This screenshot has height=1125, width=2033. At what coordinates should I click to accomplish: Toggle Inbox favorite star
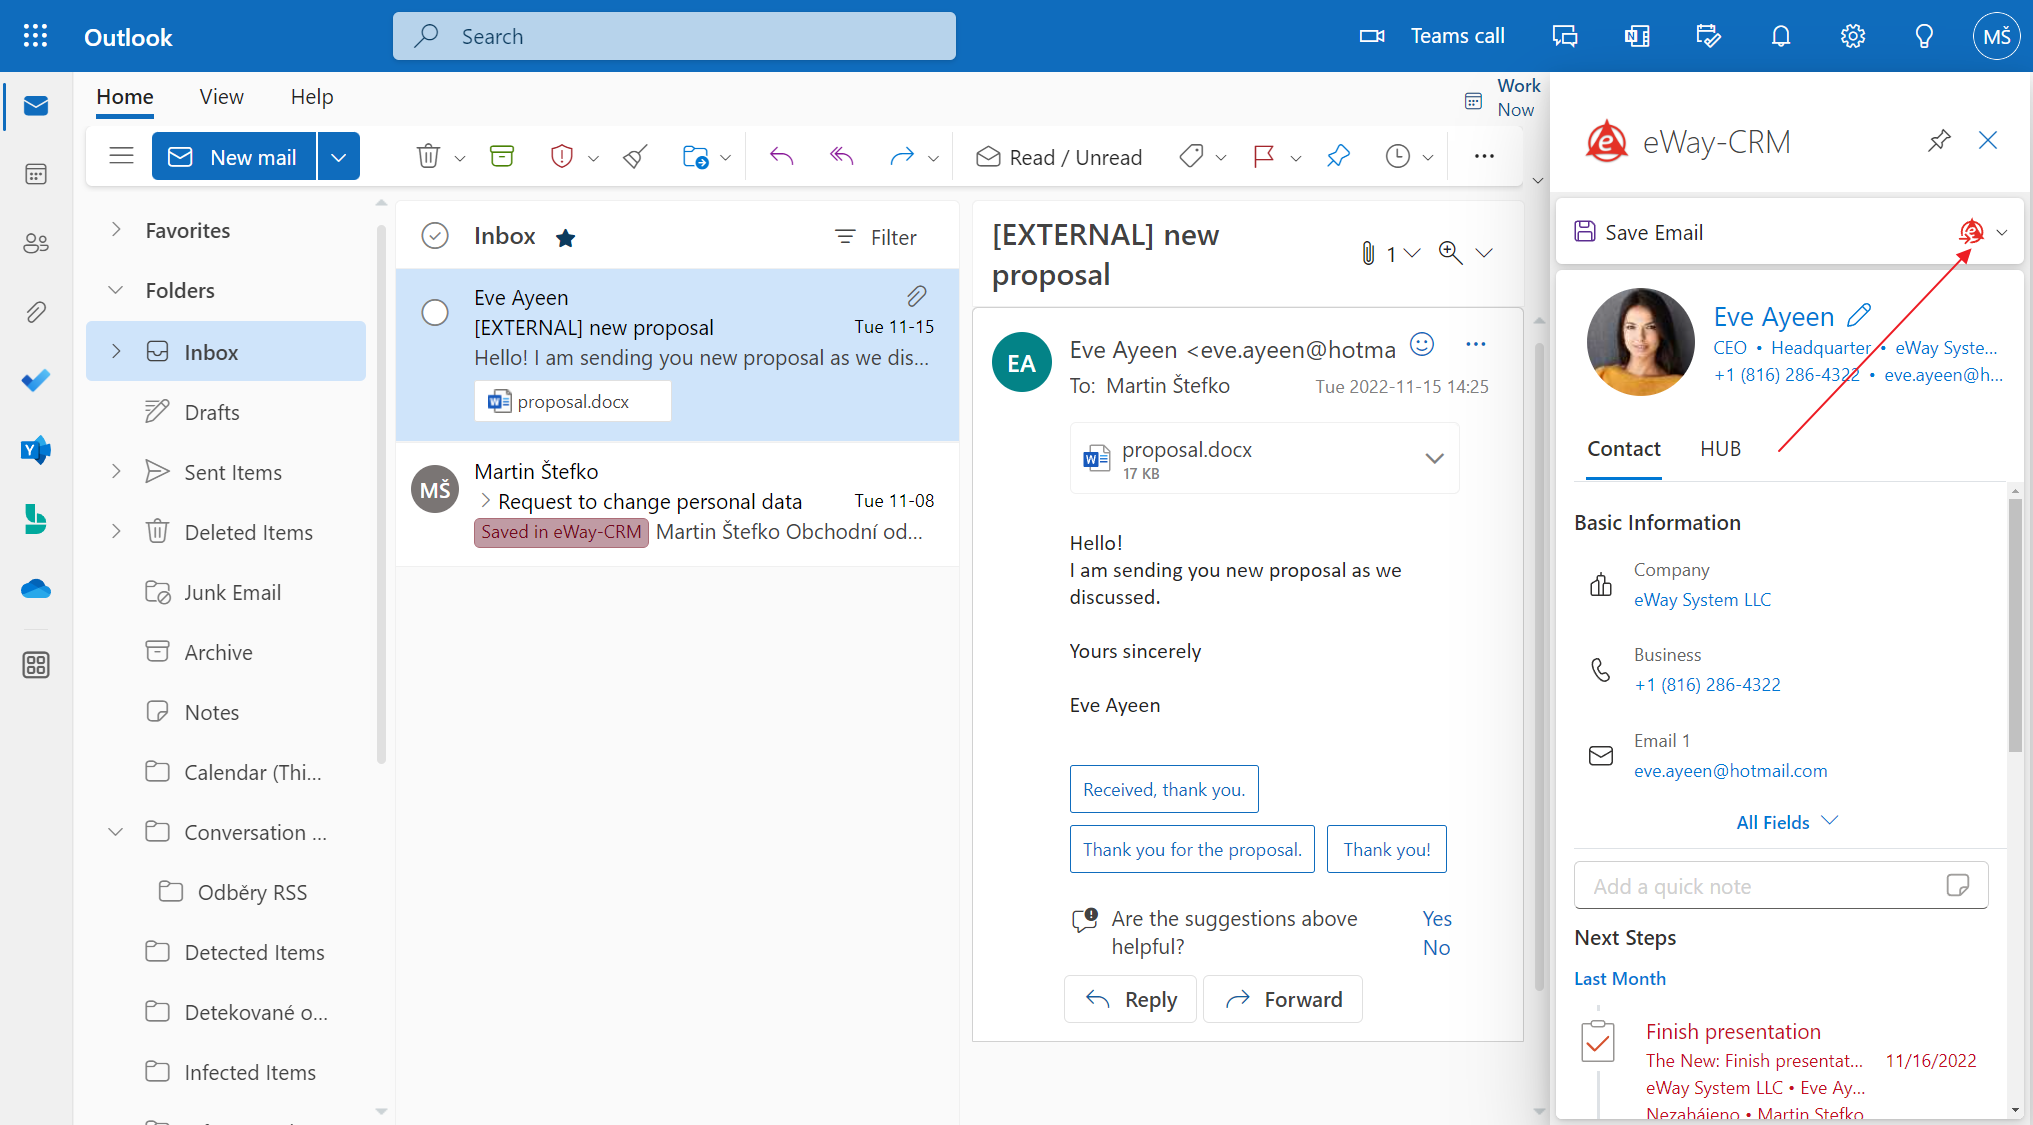[x=565, y=237]
